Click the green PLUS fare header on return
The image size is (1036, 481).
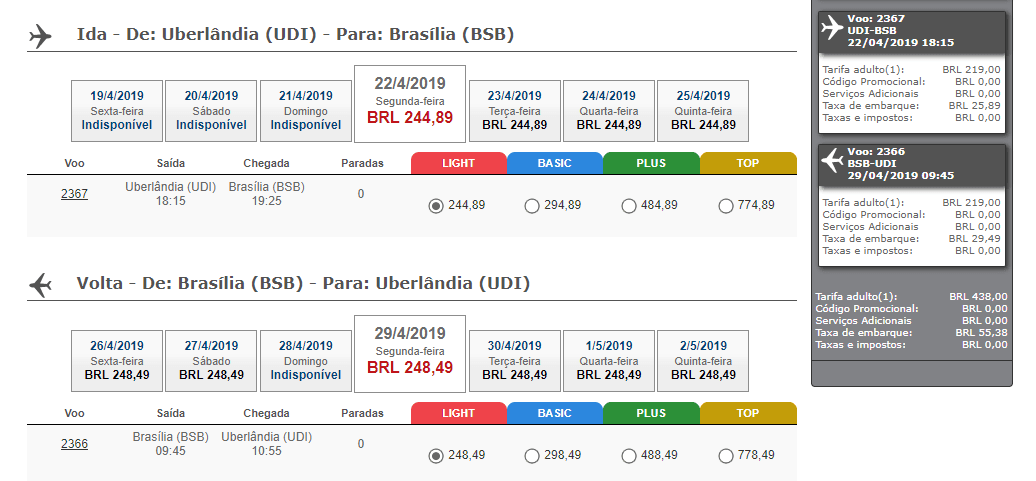[651, 413]
